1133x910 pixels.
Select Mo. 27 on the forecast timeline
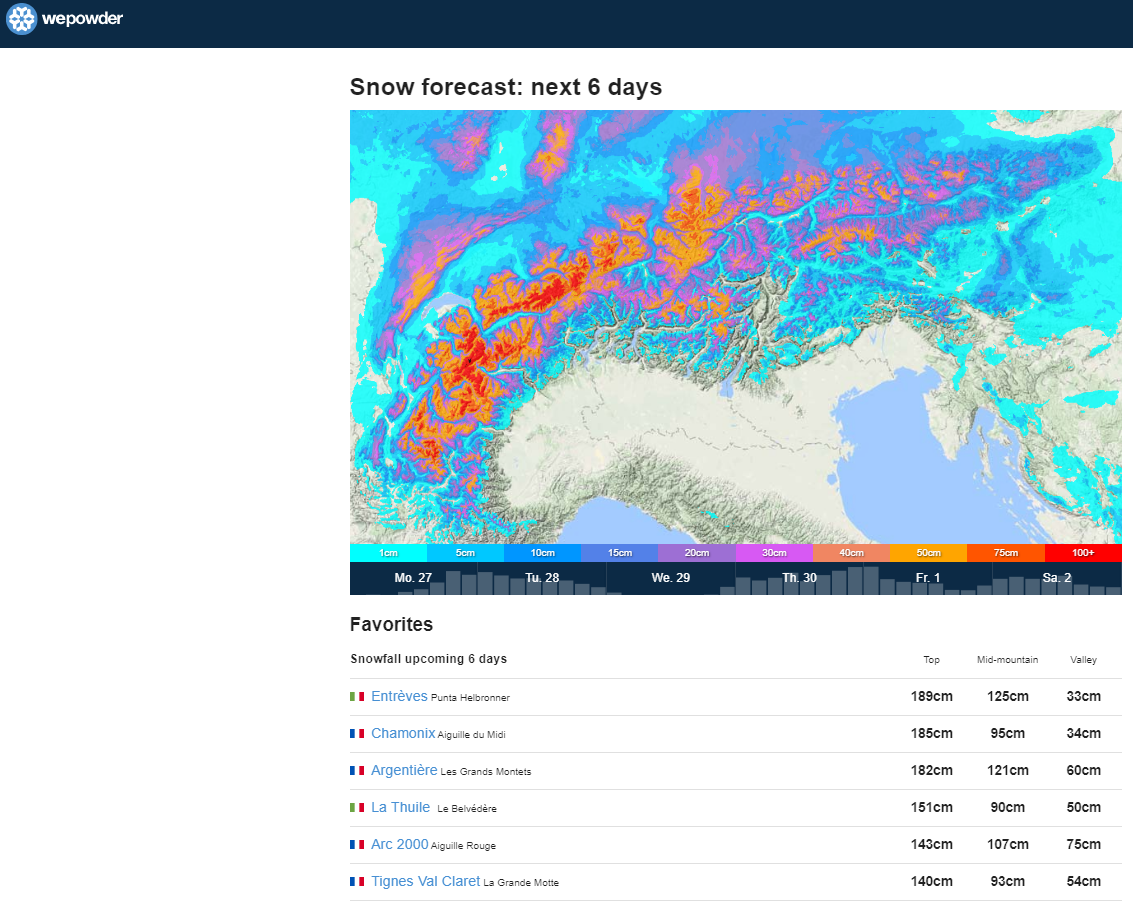pos(413,578)
